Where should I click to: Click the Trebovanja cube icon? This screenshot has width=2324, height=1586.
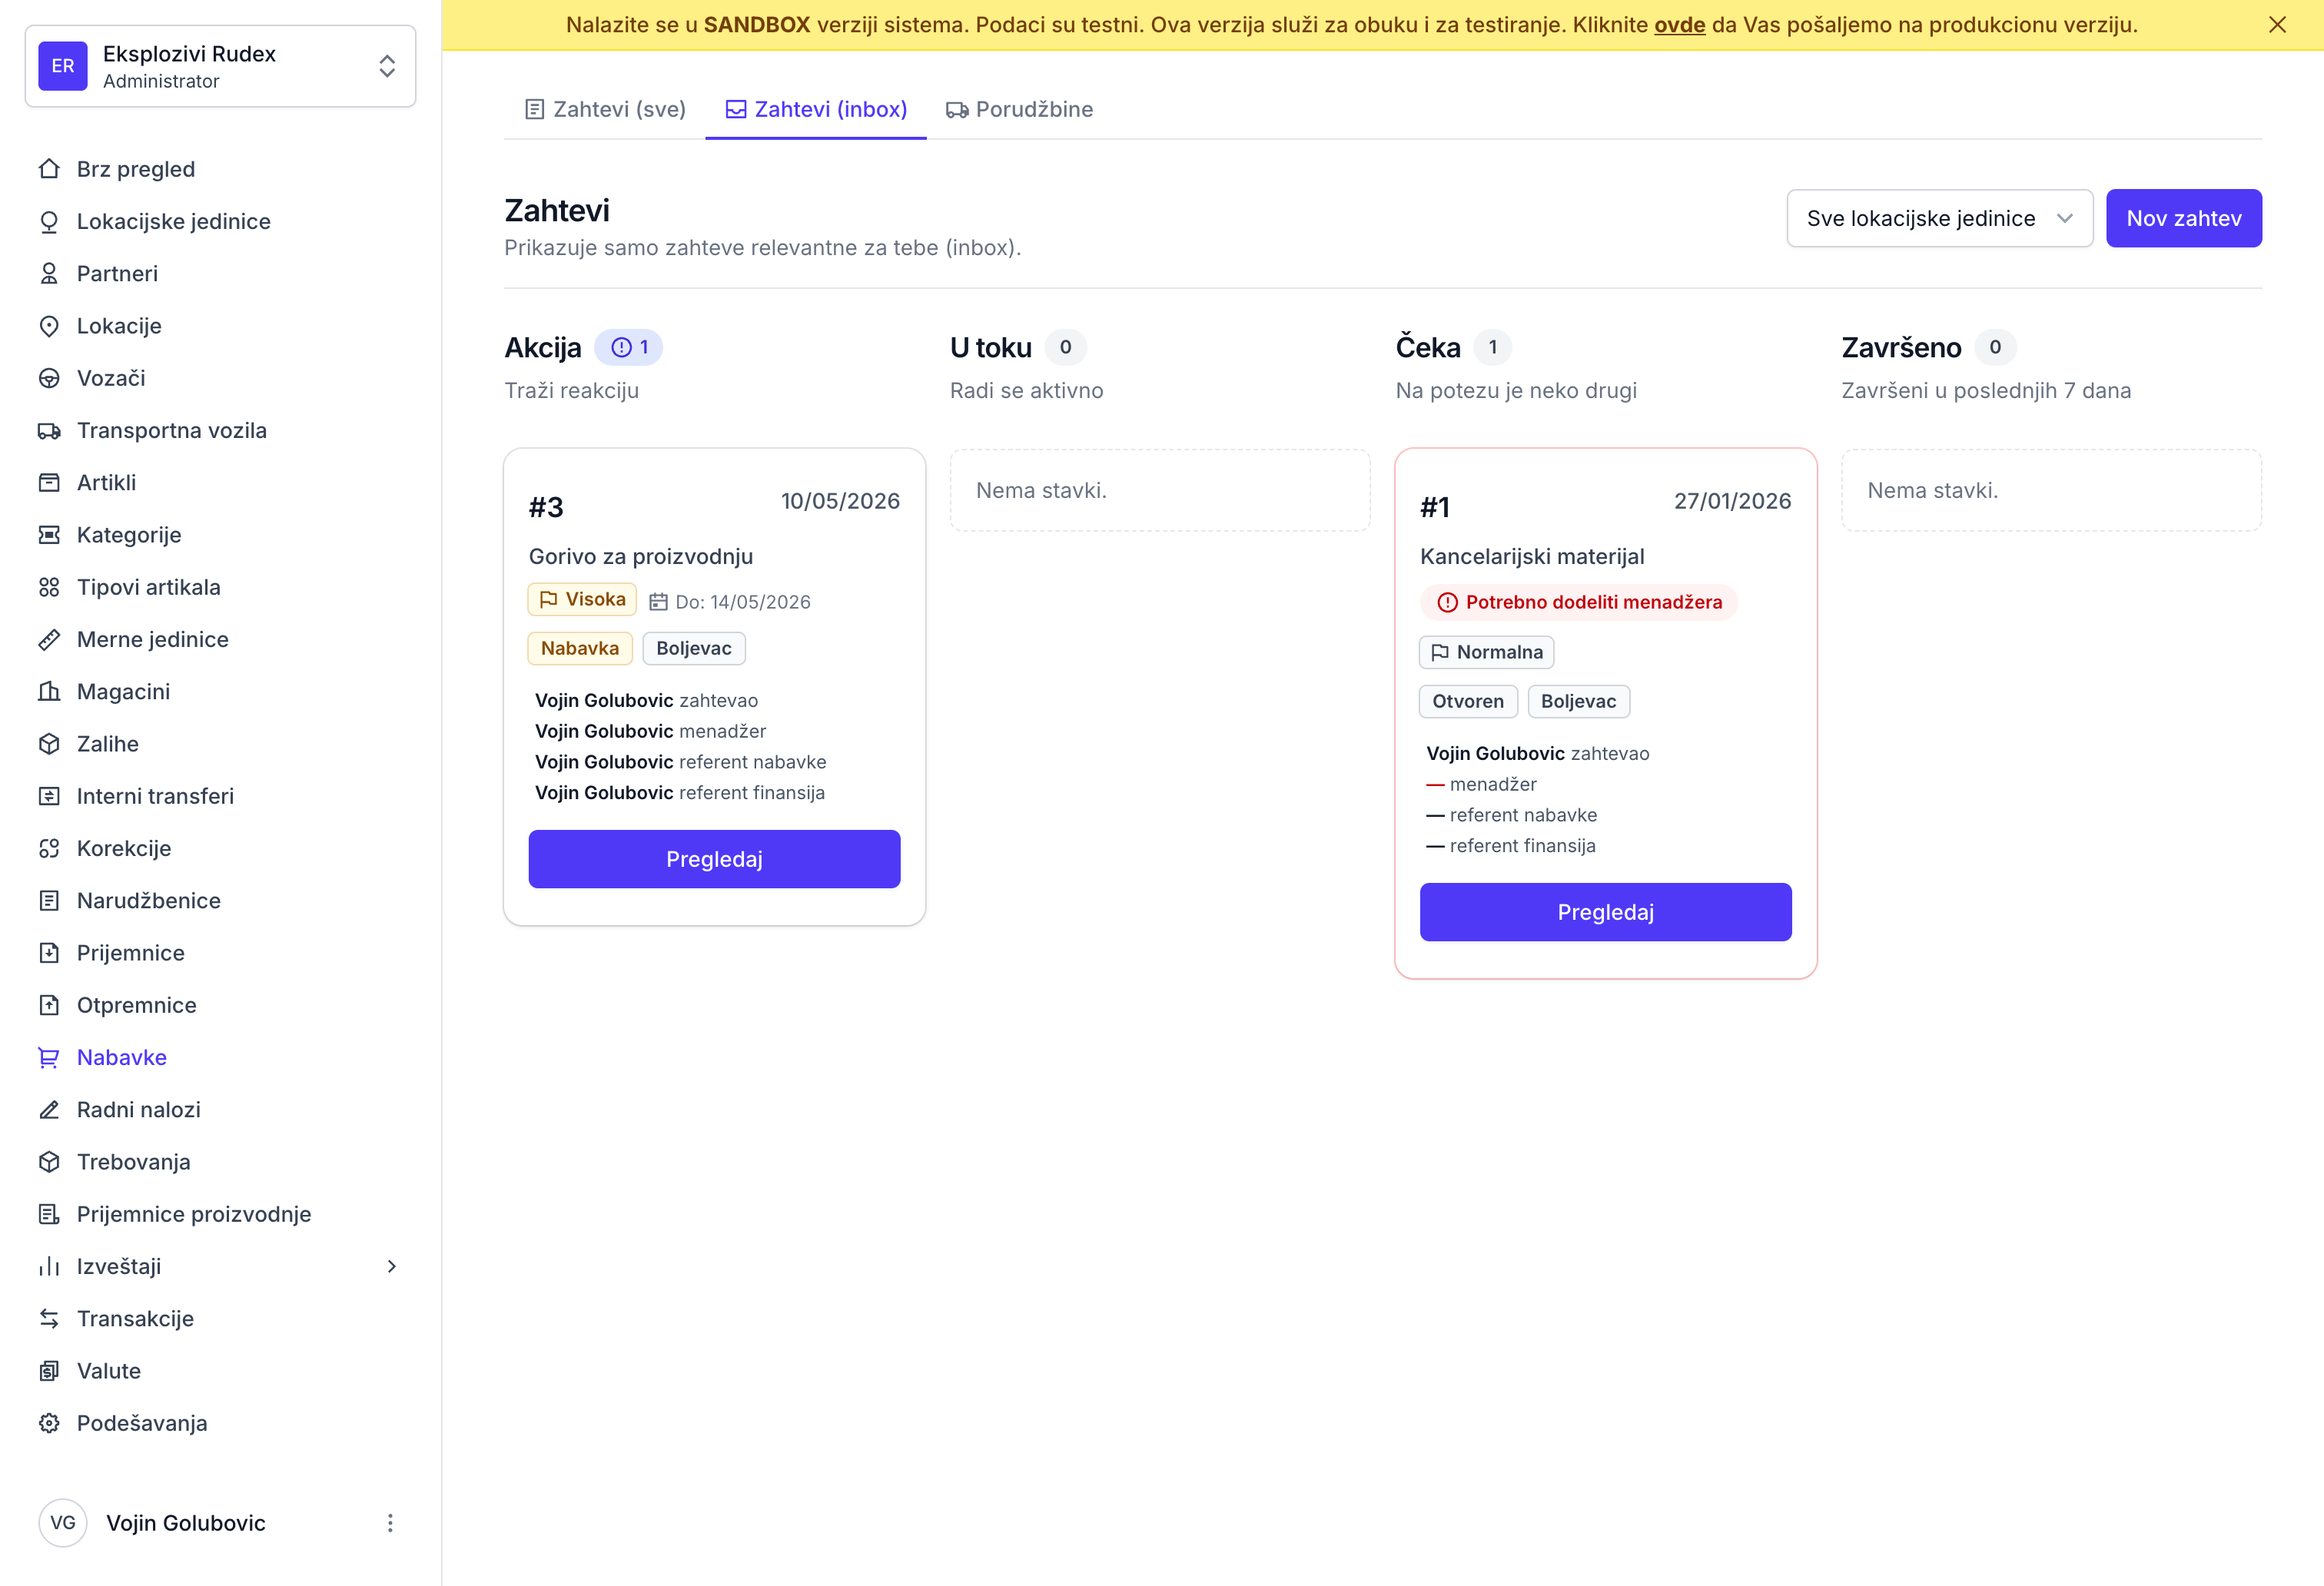tap(49, 1162)
